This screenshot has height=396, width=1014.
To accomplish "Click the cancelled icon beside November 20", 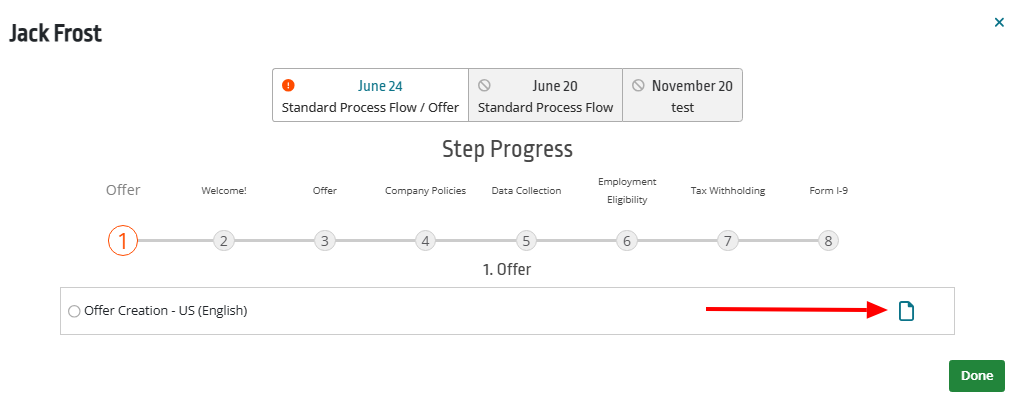I will pyautogui.click(x=638, y=85).
